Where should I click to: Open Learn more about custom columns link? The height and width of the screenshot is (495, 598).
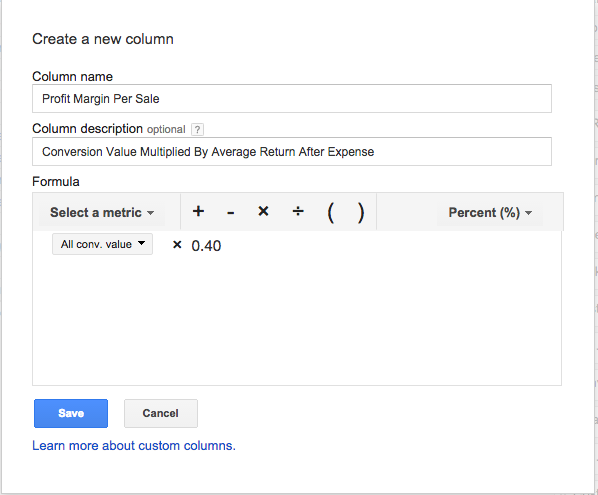pyautogui.click(x=134, y=445)
